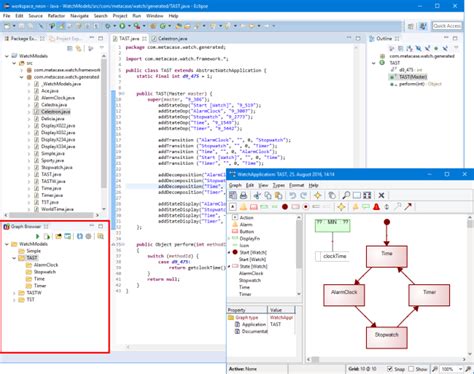Click the green Run button in Eclipse toolbar

click(x=123, y=26)
